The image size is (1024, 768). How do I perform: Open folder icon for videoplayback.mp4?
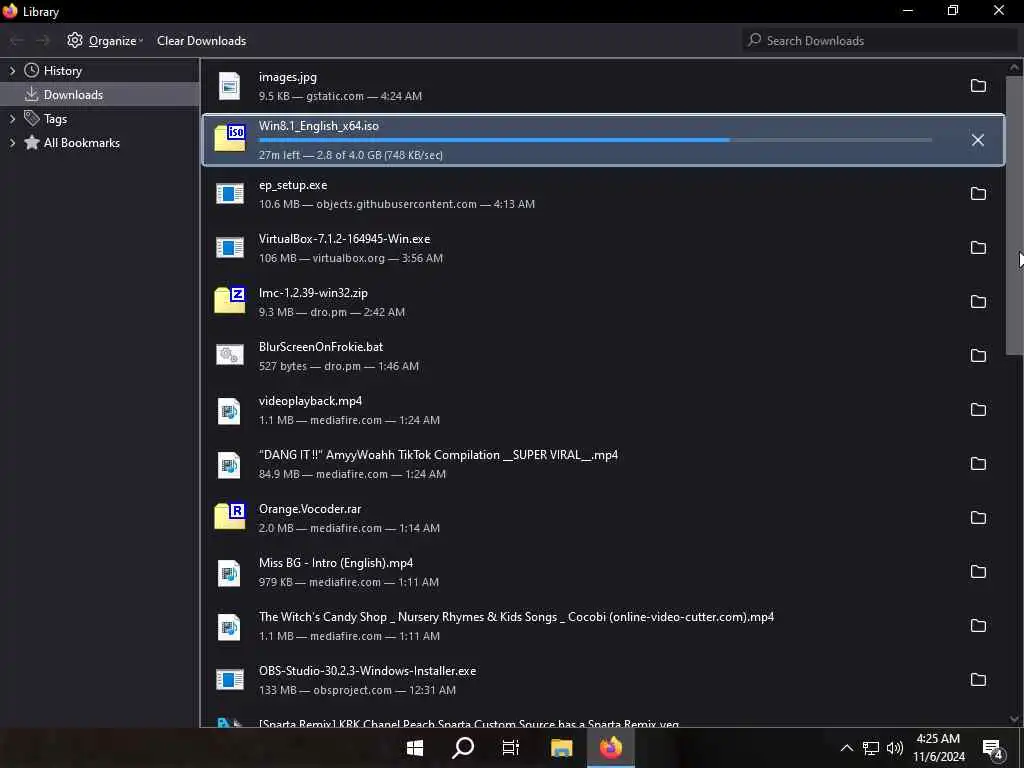pyautogui.click(x=978, y=410)
